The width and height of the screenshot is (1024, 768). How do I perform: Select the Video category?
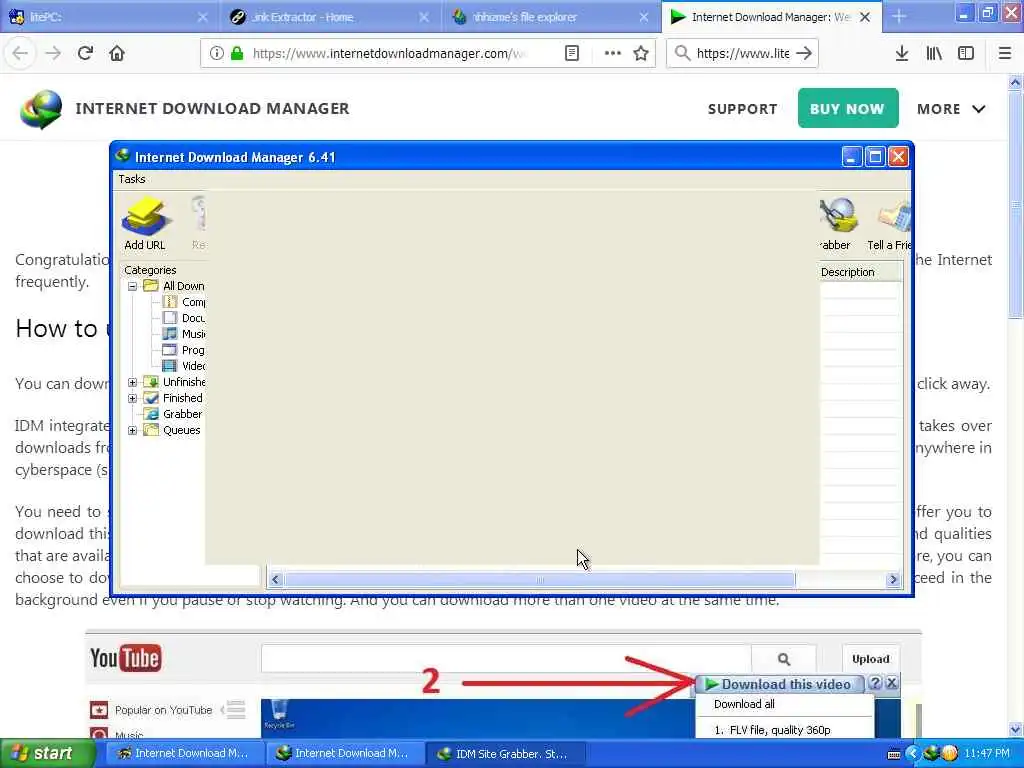[184, 366]
